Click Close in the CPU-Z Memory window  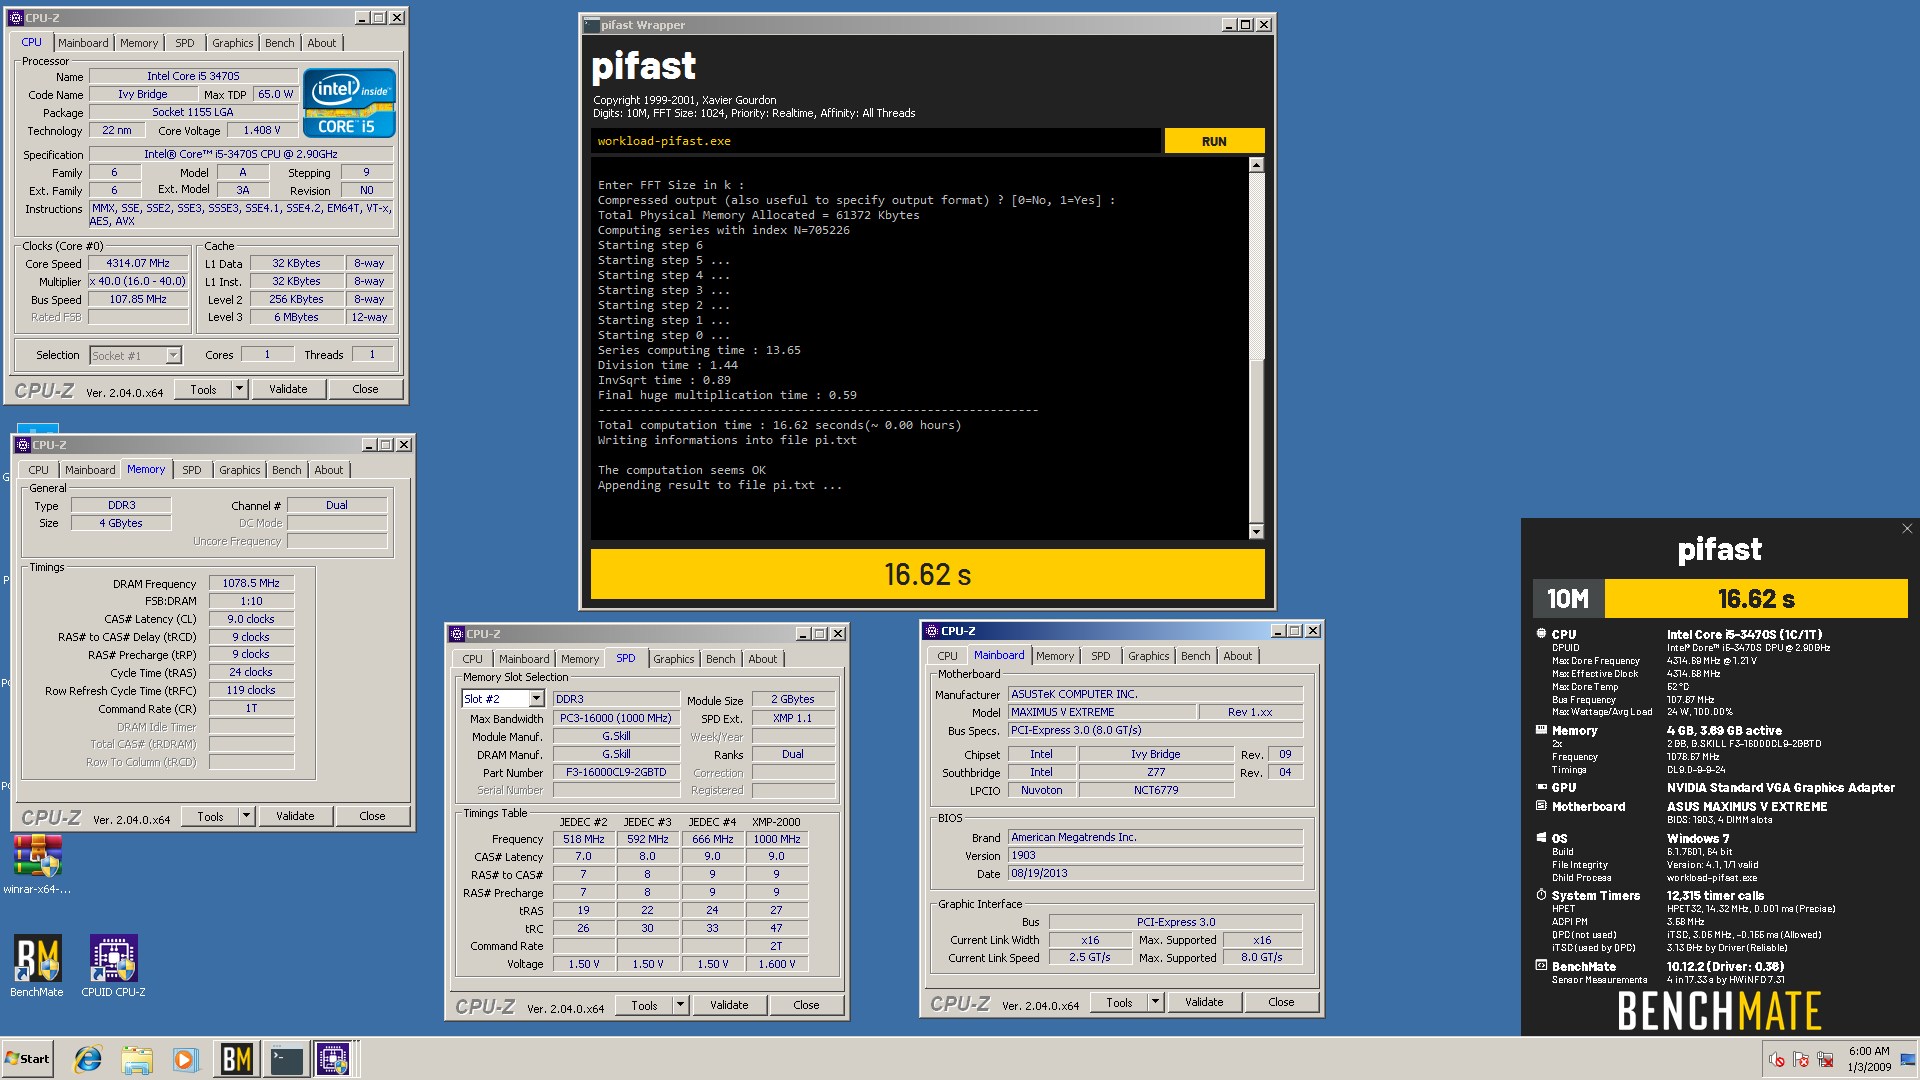(372, 816)
